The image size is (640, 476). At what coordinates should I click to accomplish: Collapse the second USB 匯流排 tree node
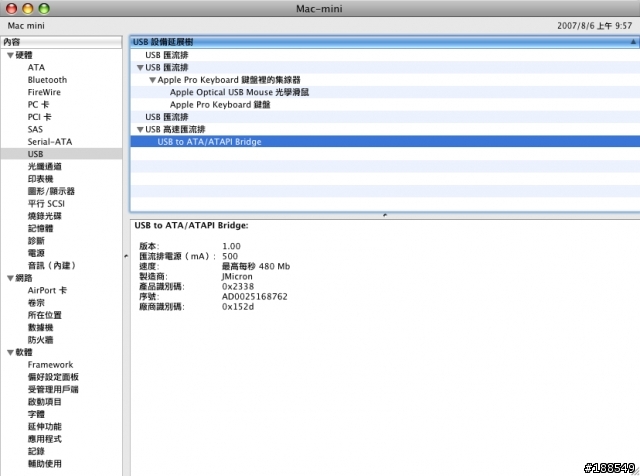(140, 68)
